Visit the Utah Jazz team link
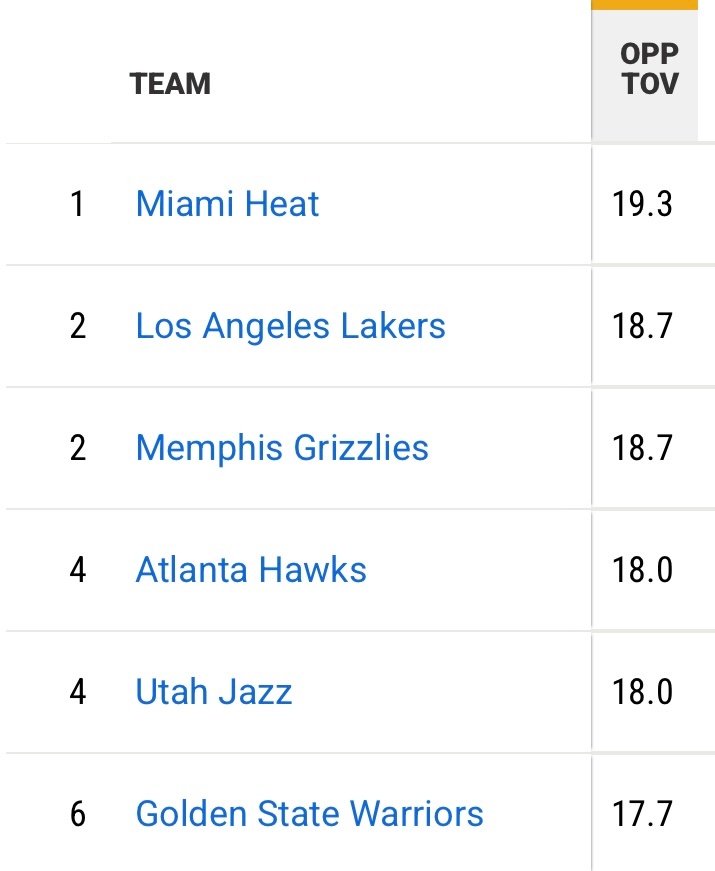This screenshot has width=715, height=871. click(x=214, y=692)
